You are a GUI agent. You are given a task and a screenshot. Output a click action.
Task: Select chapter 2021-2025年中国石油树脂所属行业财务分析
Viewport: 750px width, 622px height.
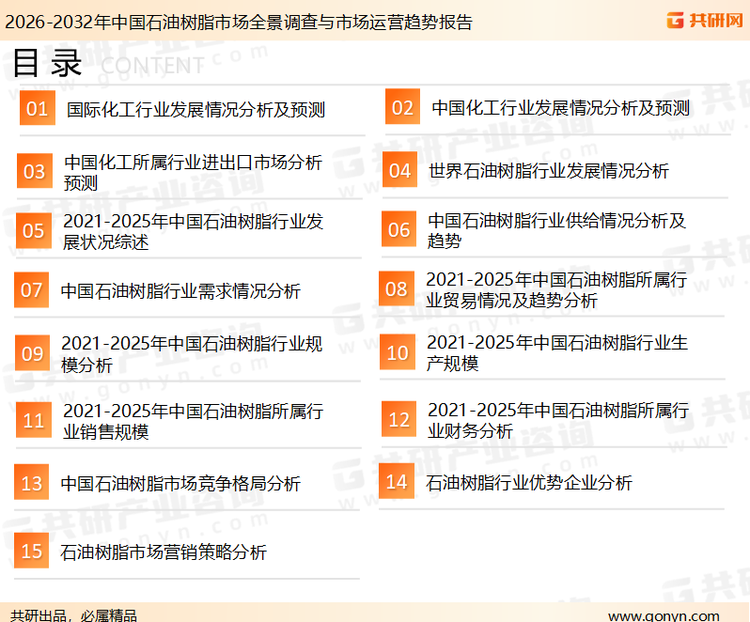pos(558,420)
